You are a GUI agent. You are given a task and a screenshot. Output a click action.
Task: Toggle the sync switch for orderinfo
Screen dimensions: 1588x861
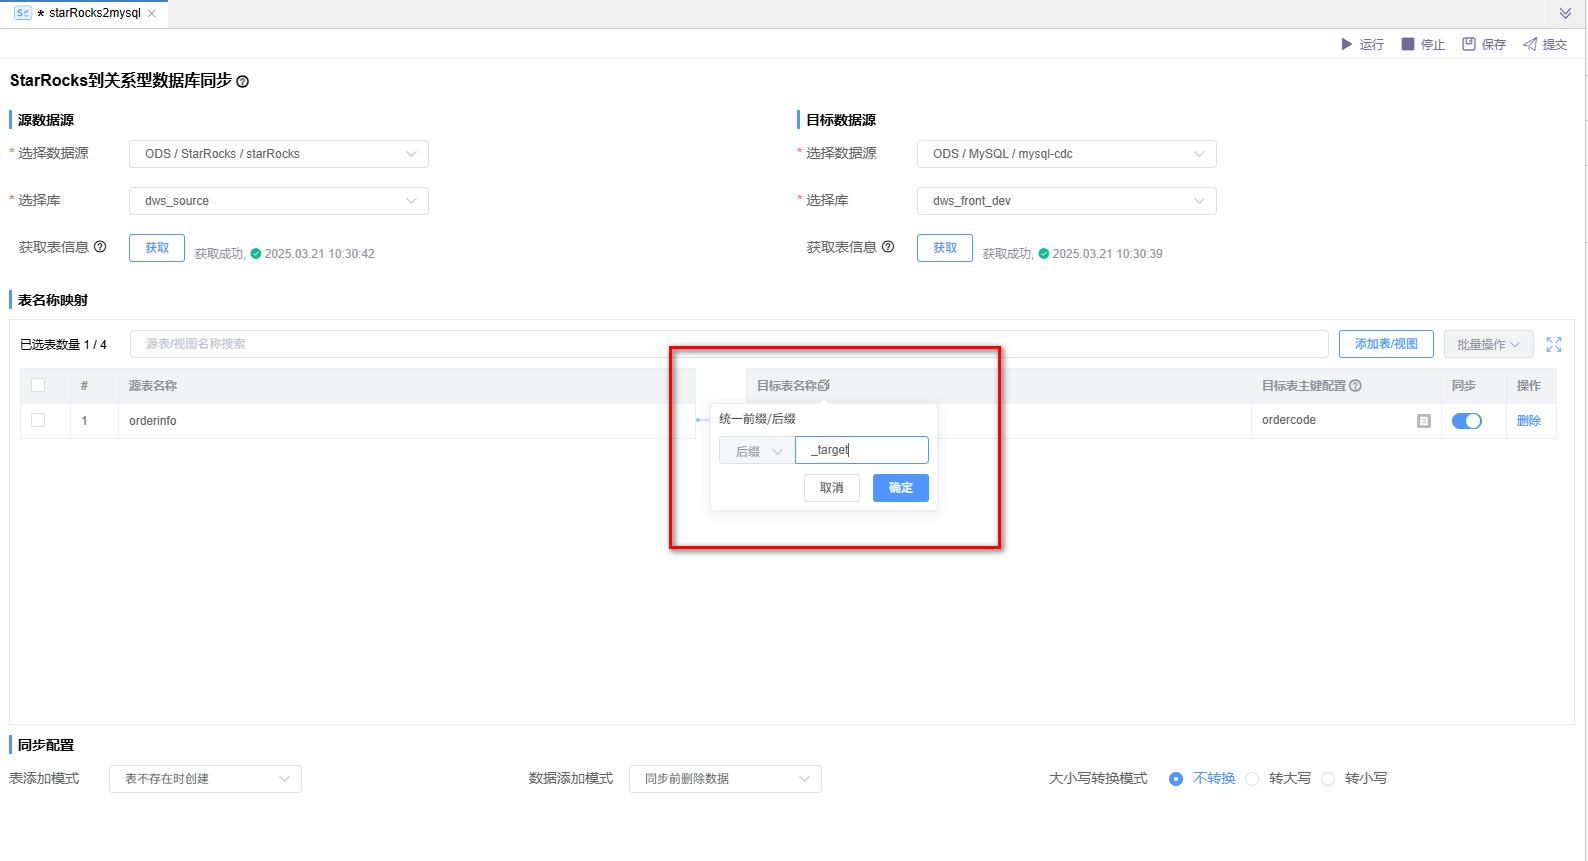click(x=1466, y=421)
